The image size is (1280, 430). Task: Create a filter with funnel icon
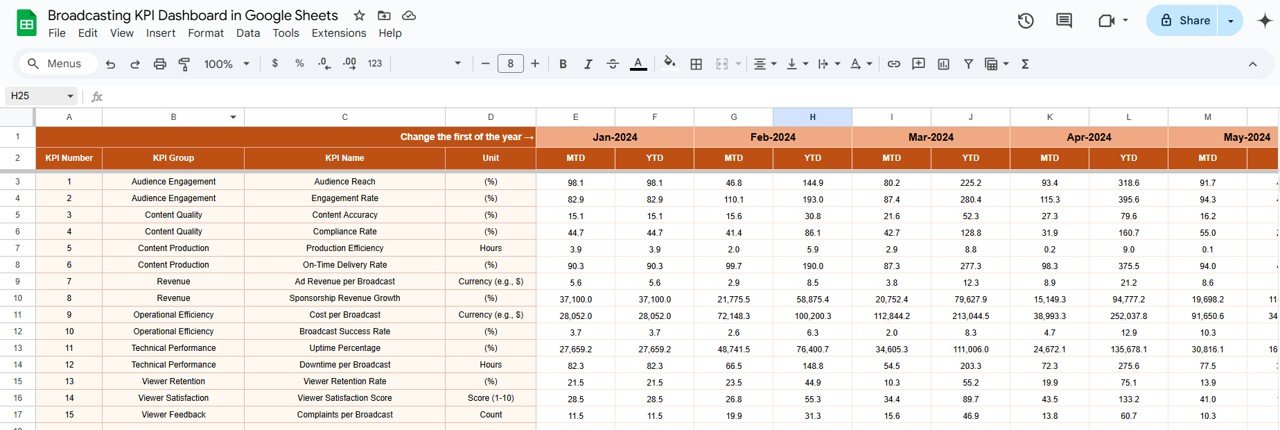(x=968, y=64)
